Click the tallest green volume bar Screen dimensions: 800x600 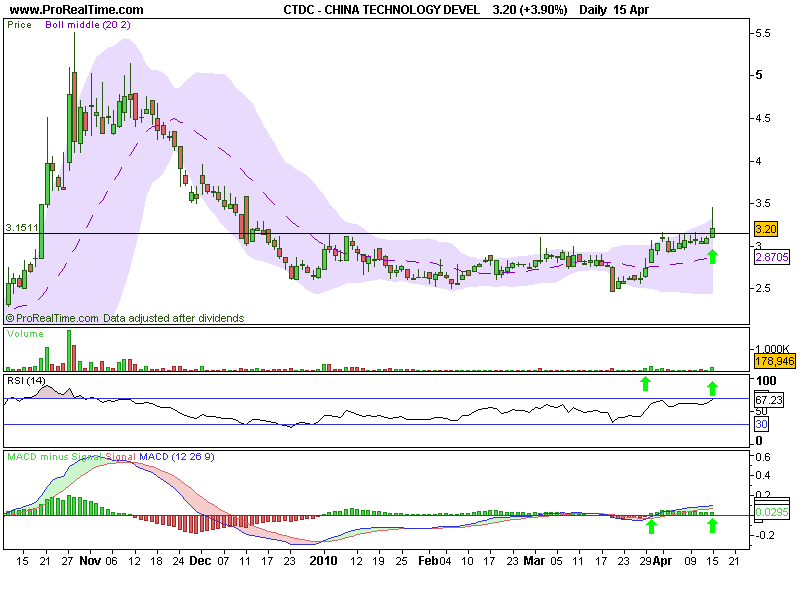point(69,351)
